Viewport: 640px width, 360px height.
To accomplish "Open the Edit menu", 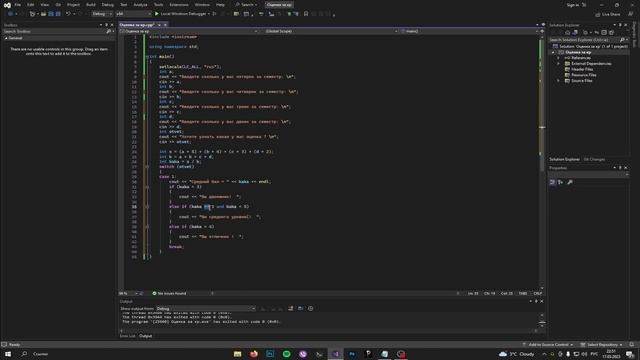I will (x=31, y=5).
